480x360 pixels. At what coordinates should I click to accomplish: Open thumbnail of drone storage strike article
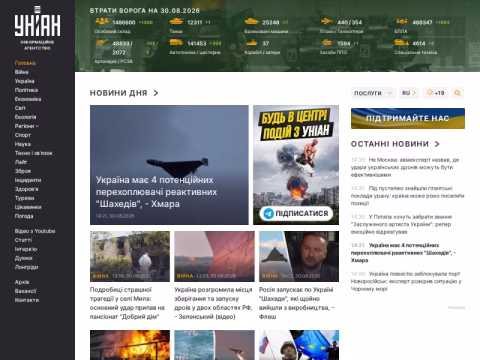click(214, 256)
